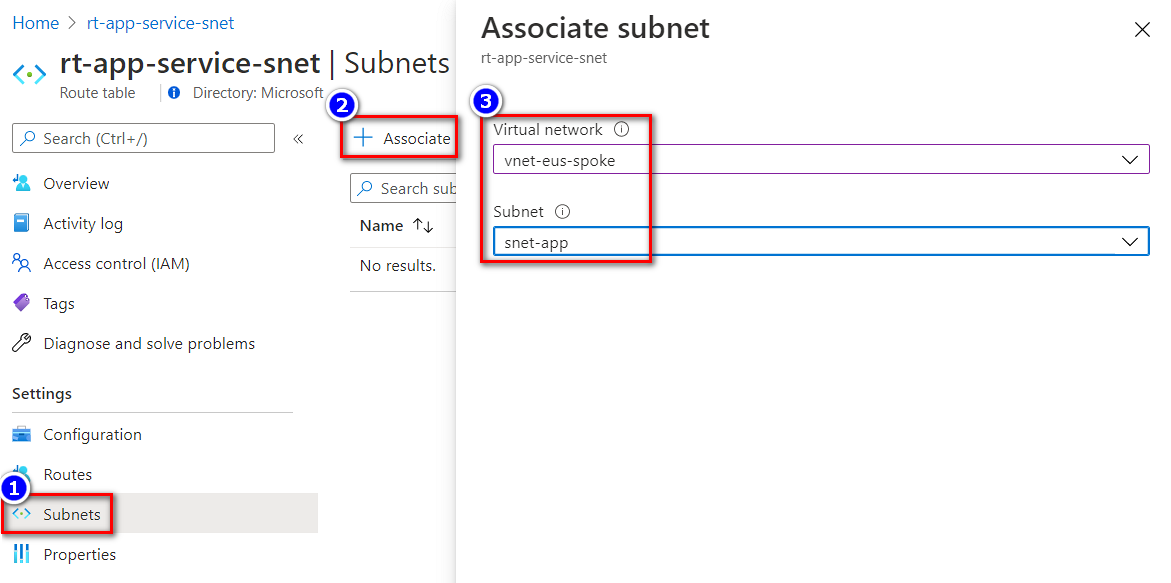The height and width of the screenshot is (583, 1171).
Task: Open the Routes menu item
Action: point(67,474)
